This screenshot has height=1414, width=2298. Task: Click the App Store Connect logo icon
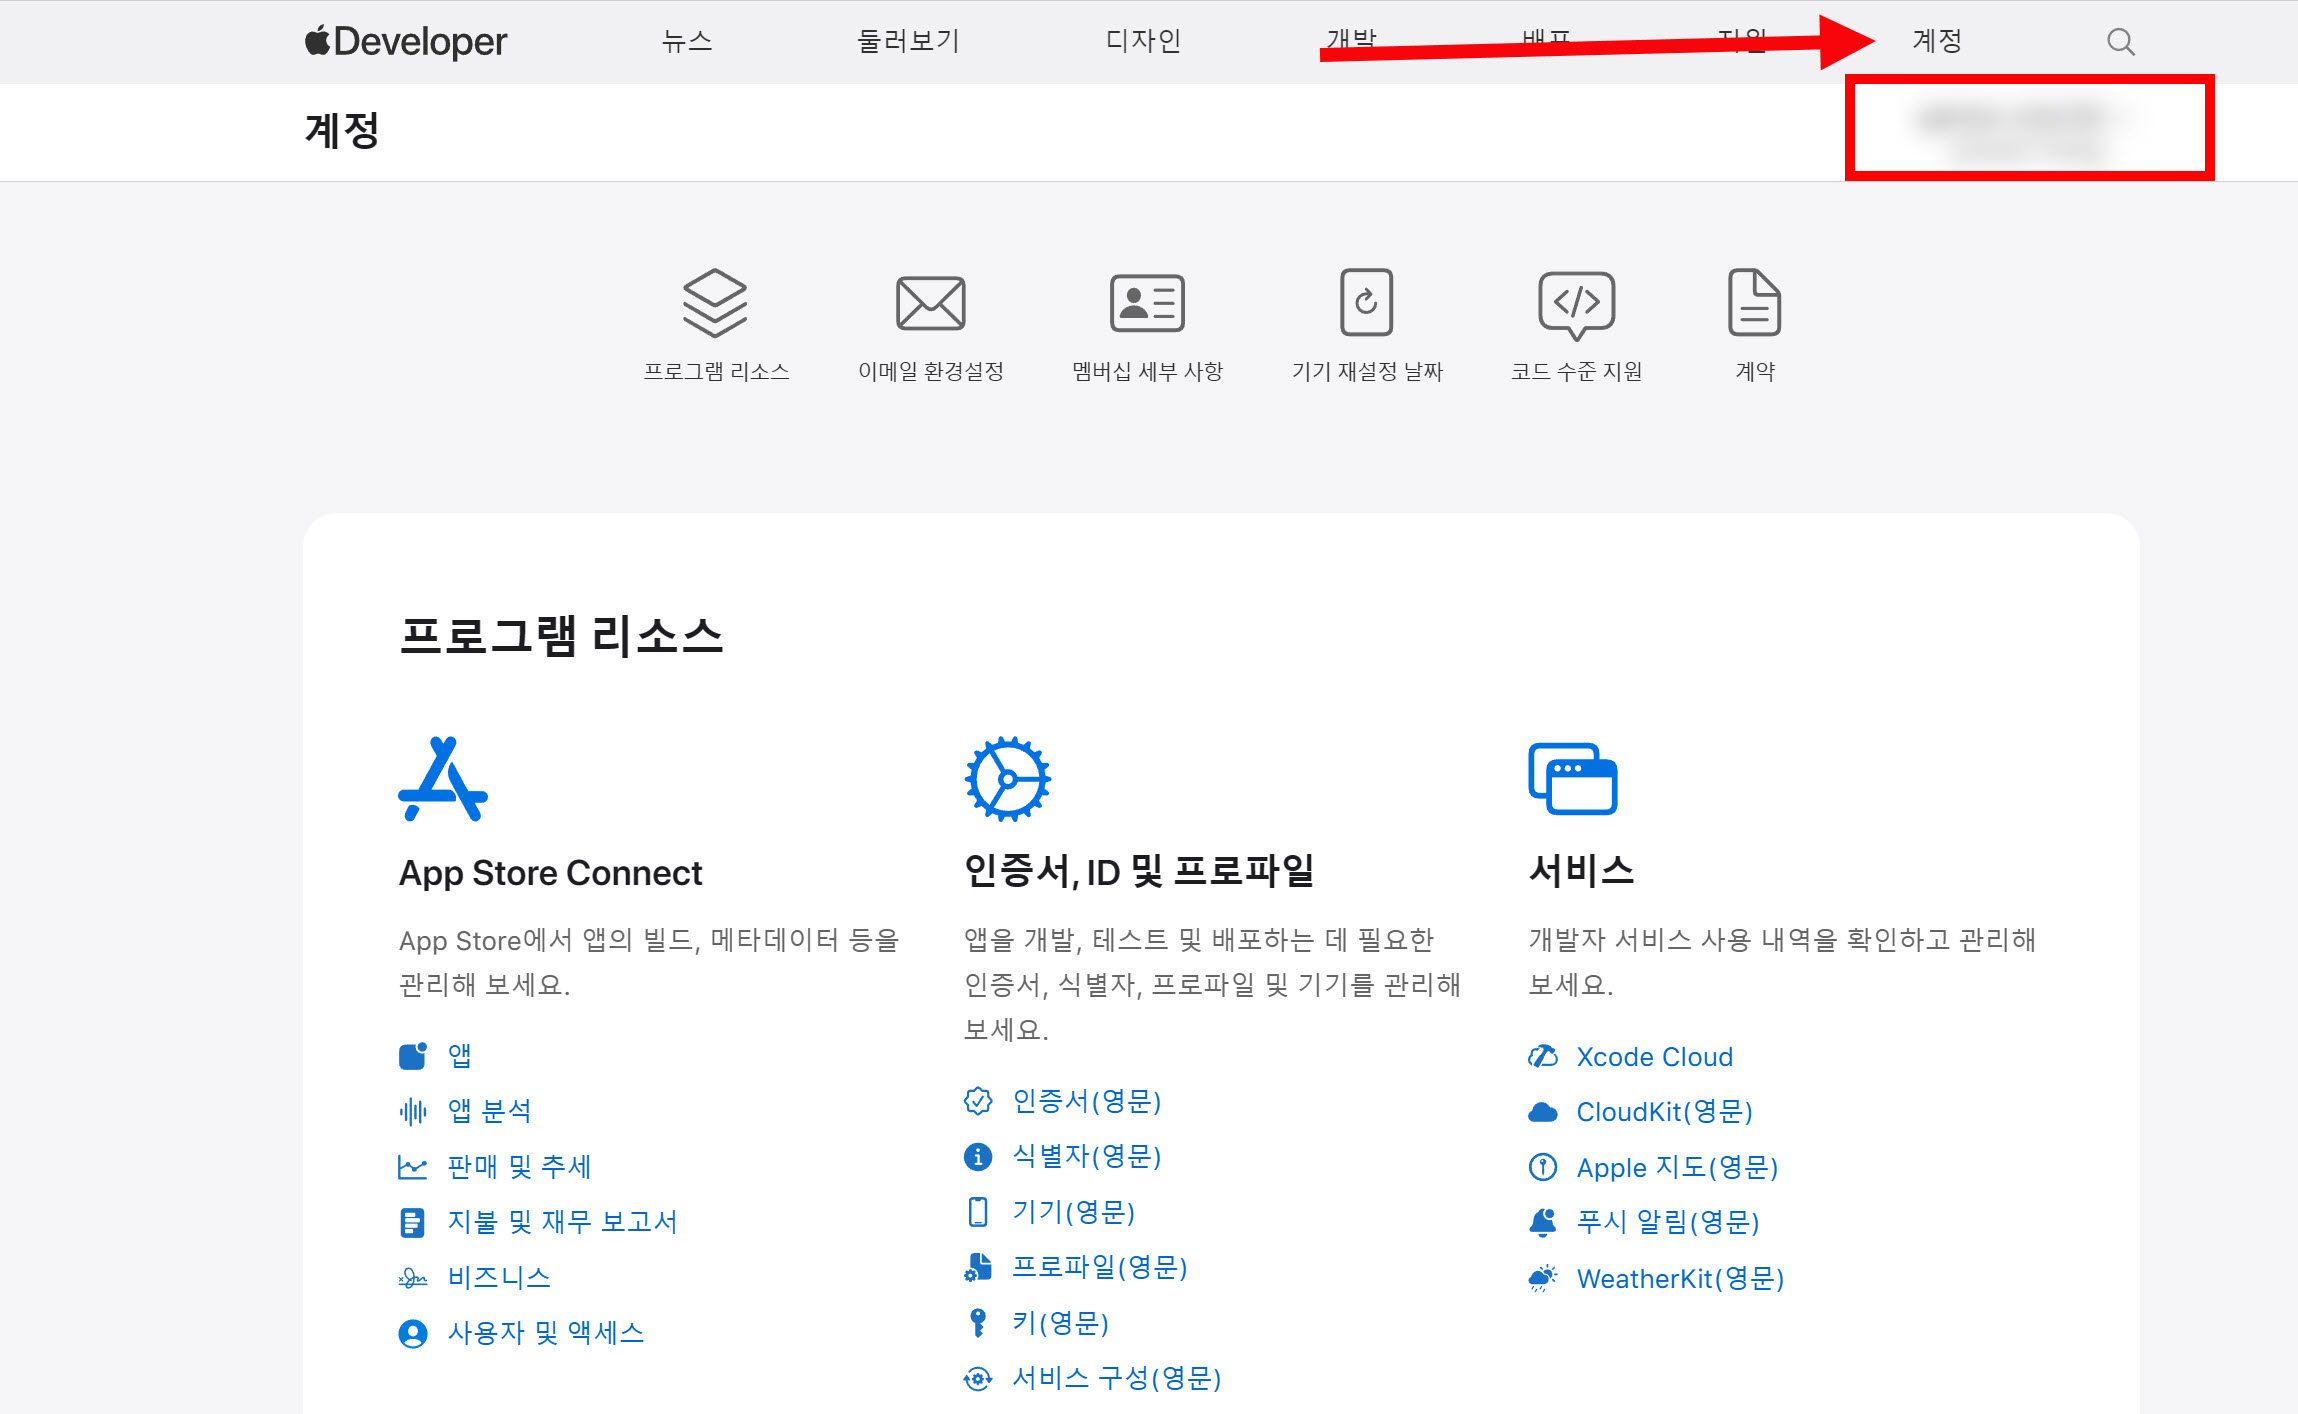(x=442, y=779)
